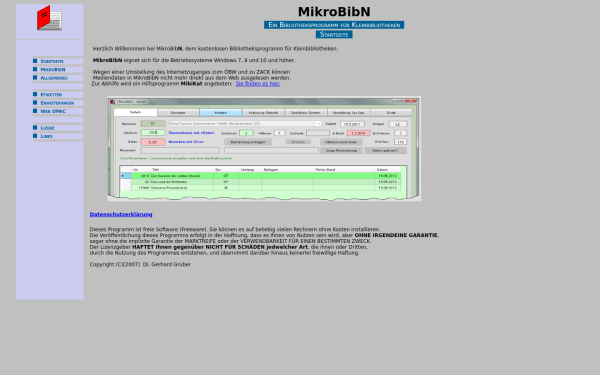Click the bold word 'MibiKat'
The height and width of the screenshot is (375, 600).
coord(191,83)
